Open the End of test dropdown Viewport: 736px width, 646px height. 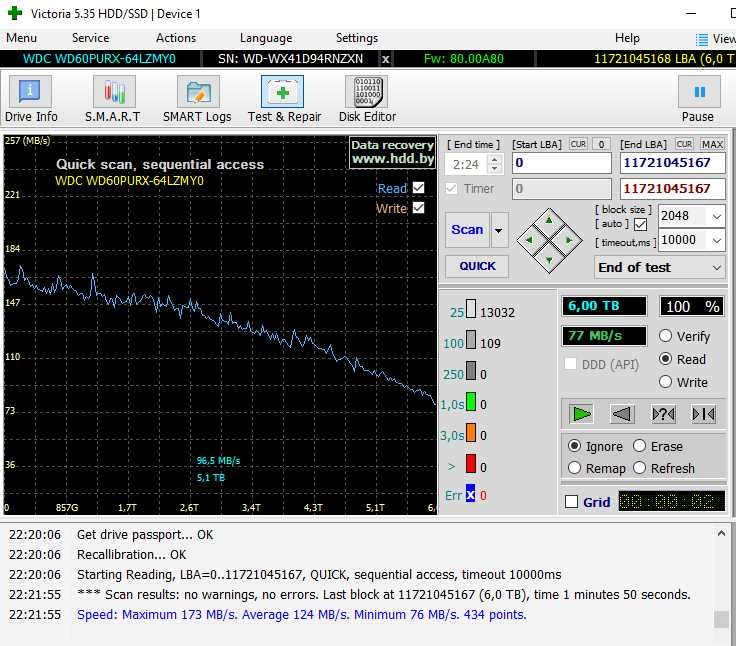coord(660,267)
